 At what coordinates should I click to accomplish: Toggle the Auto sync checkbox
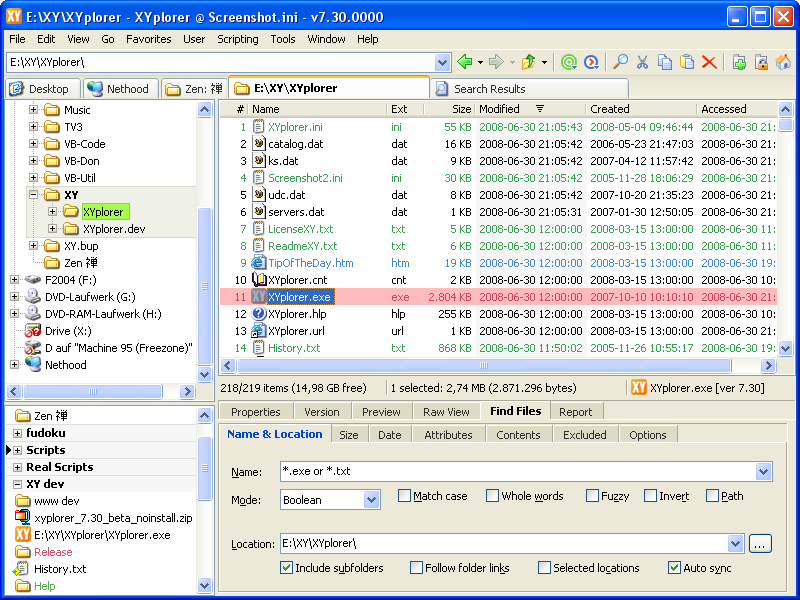[674, 567]
